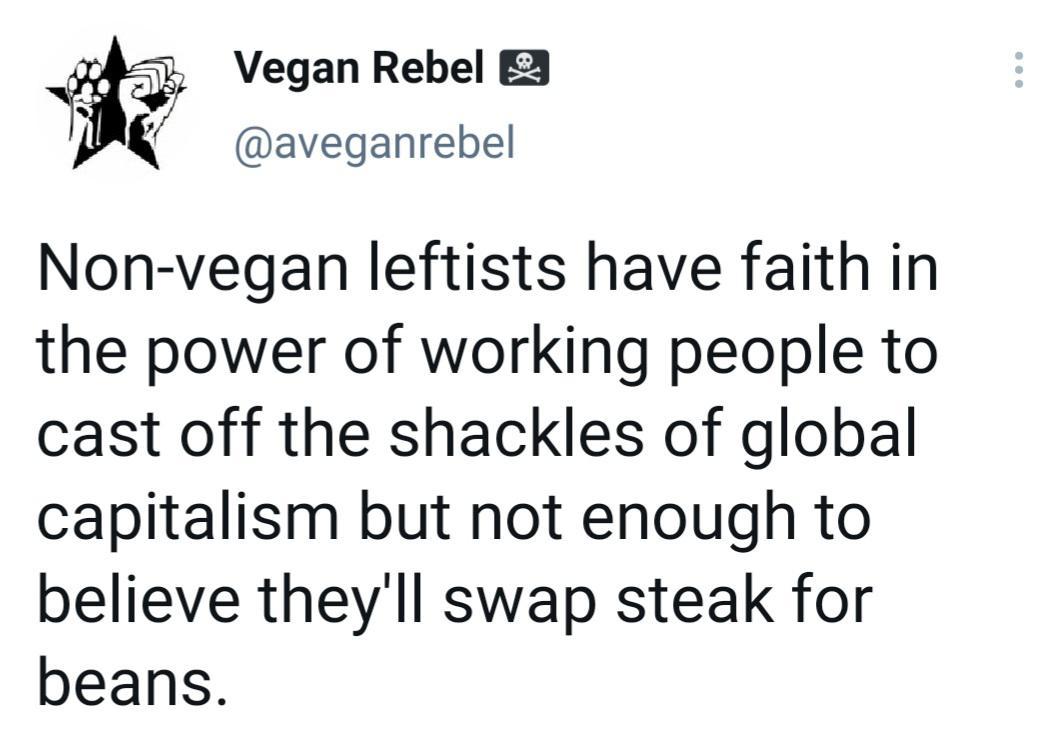Click the word "beans." ending the tweet
Image resolution: width=1055 pixels, height=732 pixels.
pos(131,681)
